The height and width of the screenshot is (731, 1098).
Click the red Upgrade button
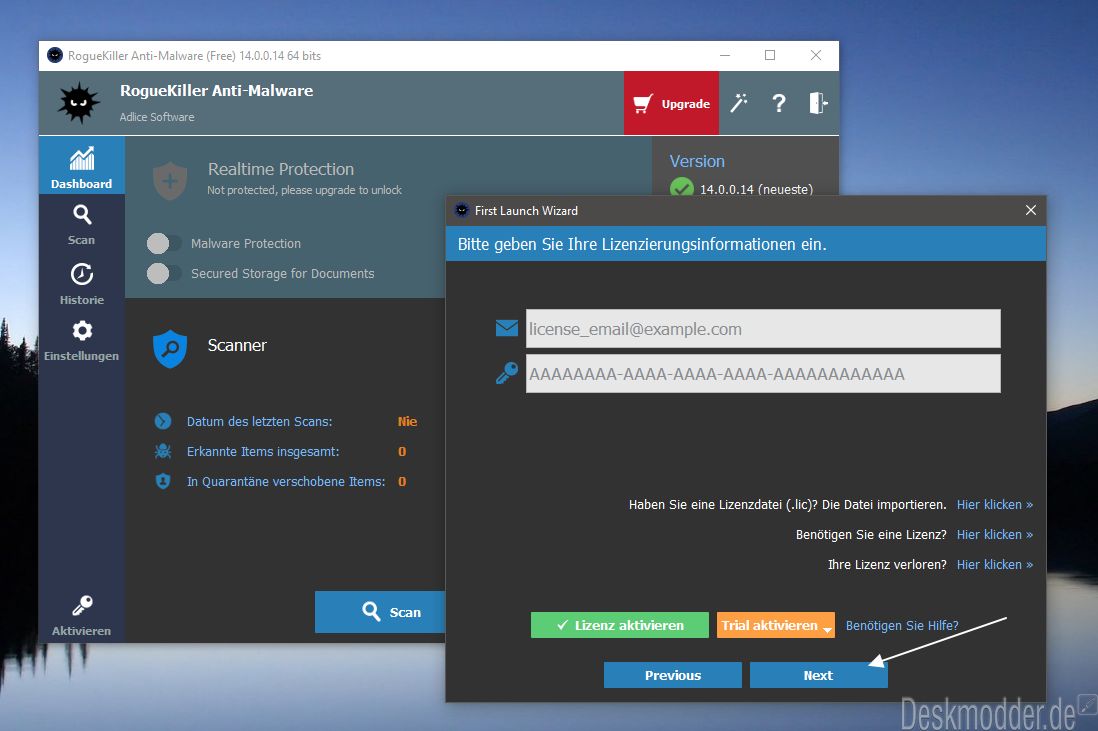click(671, 103)
